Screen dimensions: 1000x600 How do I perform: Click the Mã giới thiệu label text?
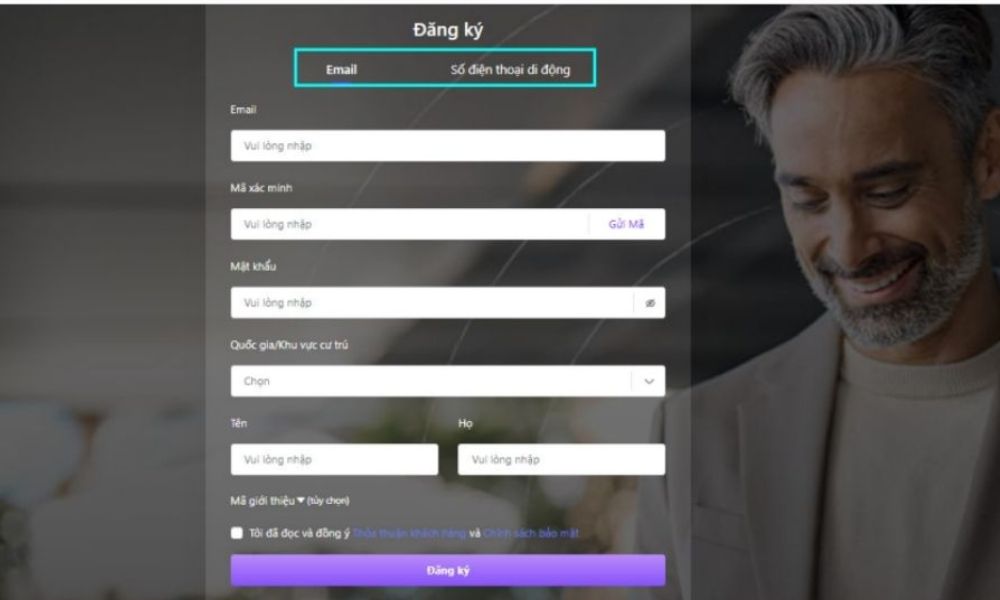pyautogui.click(x=263, y=501)
